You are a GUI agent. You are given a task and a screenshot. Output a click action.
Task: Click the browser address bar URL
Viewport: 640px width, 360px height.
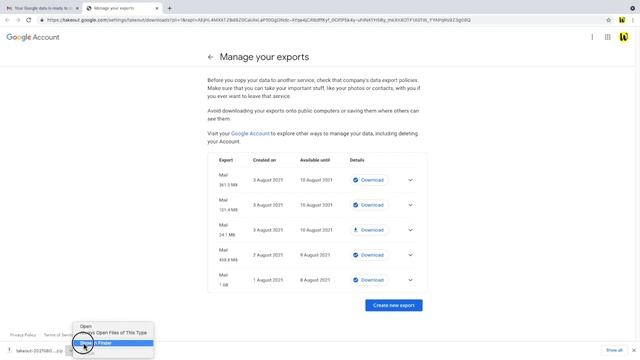(259, 20)
